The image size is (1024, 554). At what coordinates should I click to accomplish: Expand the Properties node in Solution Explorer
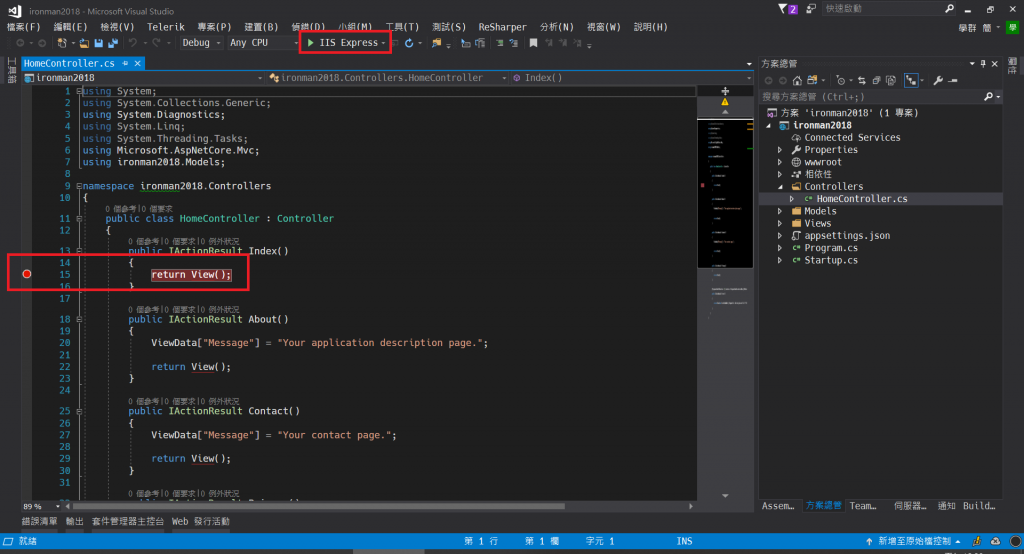780,150
